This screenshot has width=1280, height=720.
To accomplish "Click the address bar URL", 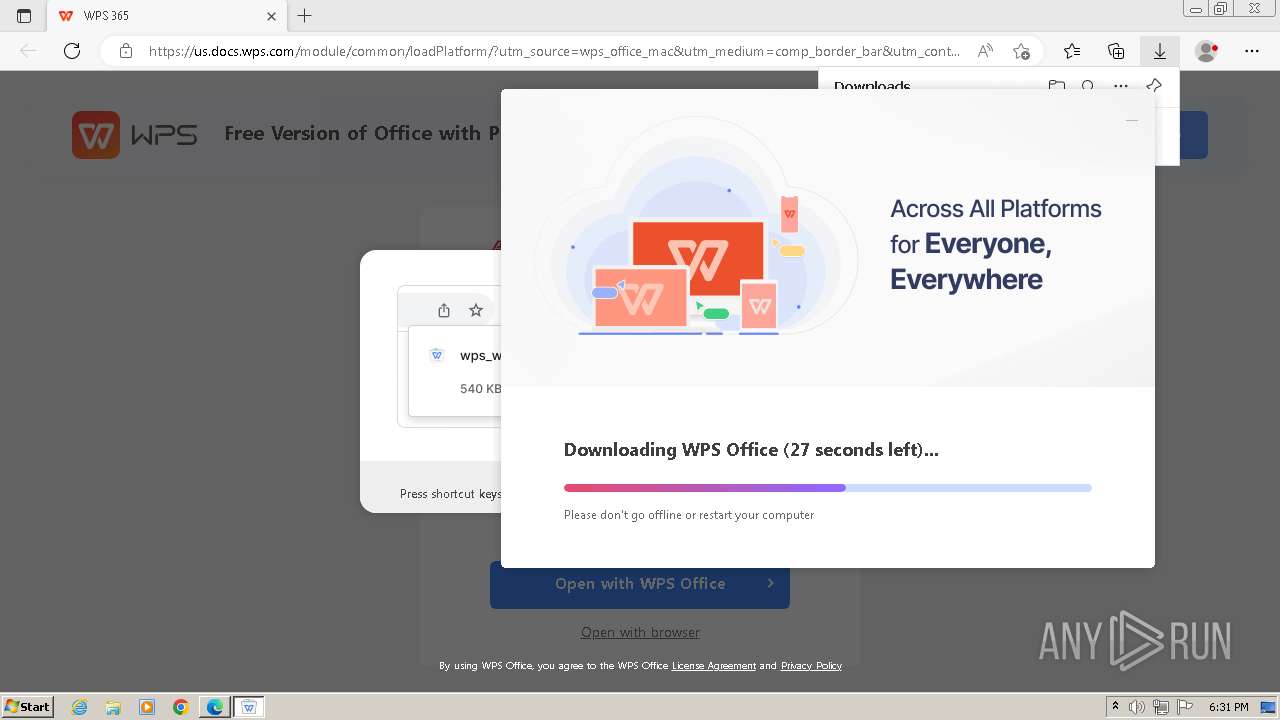I will pyautogui.click(x=554, y=51).
